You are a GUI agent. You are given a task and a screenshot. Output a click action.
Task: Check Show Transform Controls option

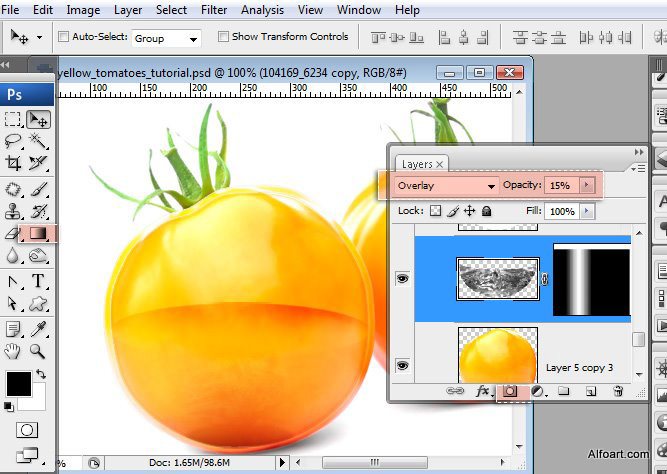point(223,37)
